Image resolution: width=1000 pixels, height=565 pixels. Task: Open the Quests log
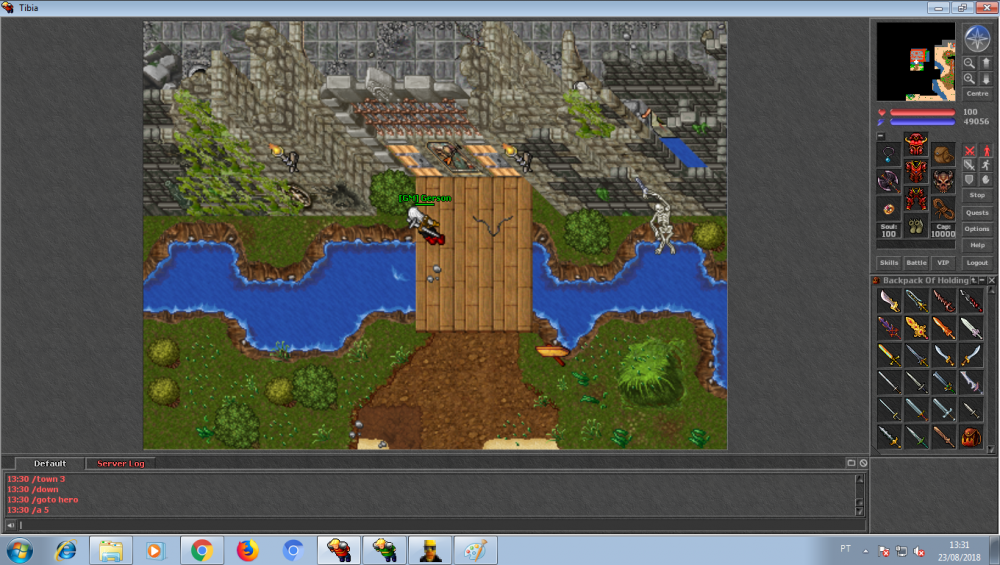click(x=977, y=213)
